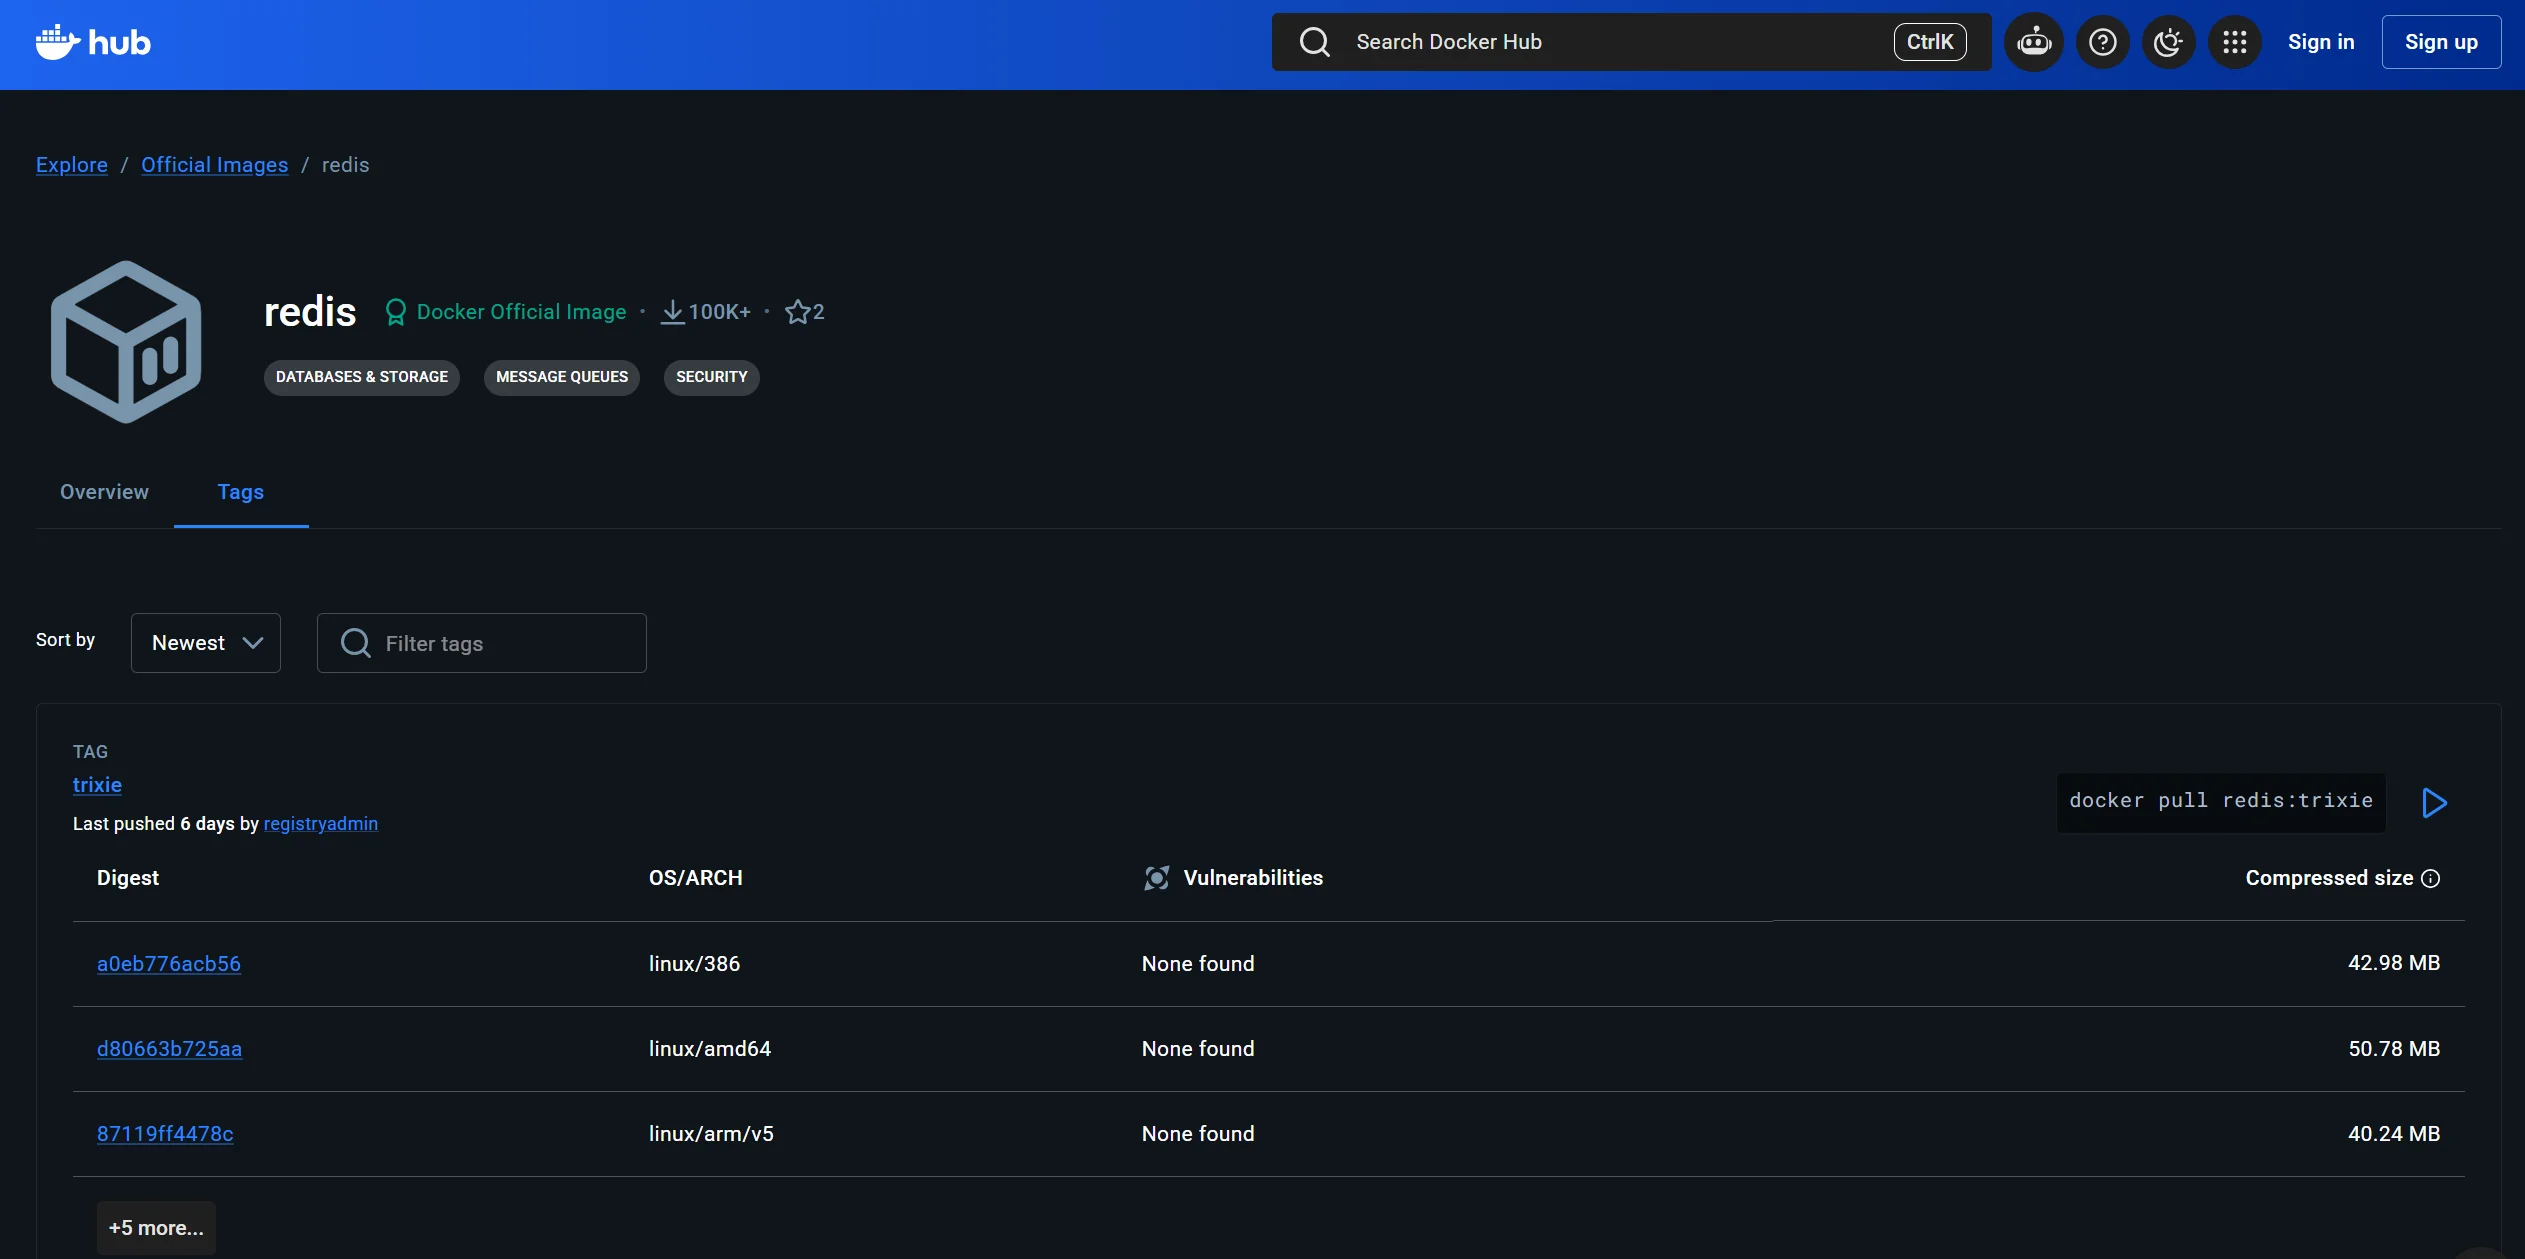Click the OS/ARCH column header
Screen dimensions: 2525x1259
[x=696, y=878]
